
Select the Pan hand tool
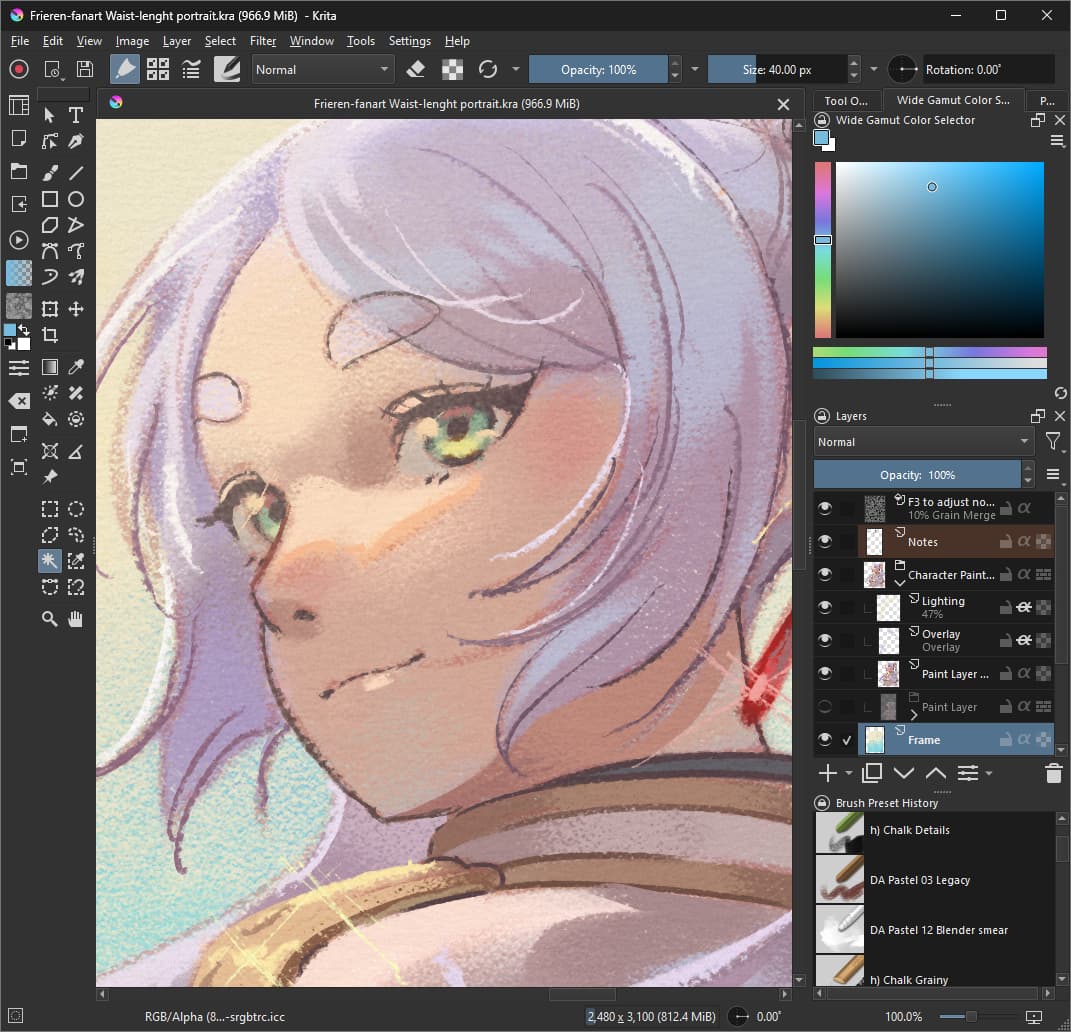[x=76, y=619]
